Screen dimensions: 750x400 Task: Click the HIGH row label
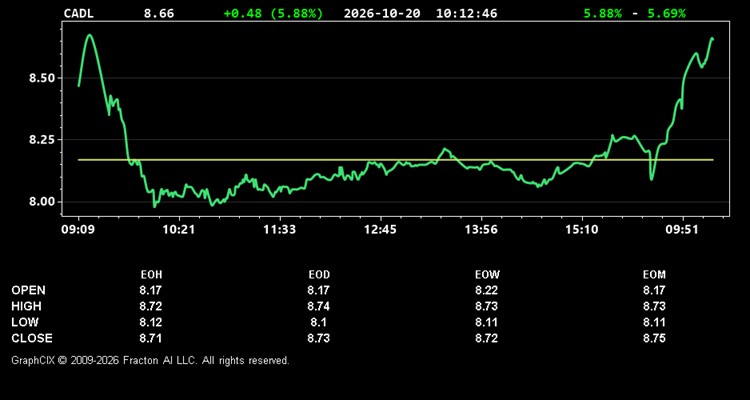pyautogui.click(x=26, y=306)
